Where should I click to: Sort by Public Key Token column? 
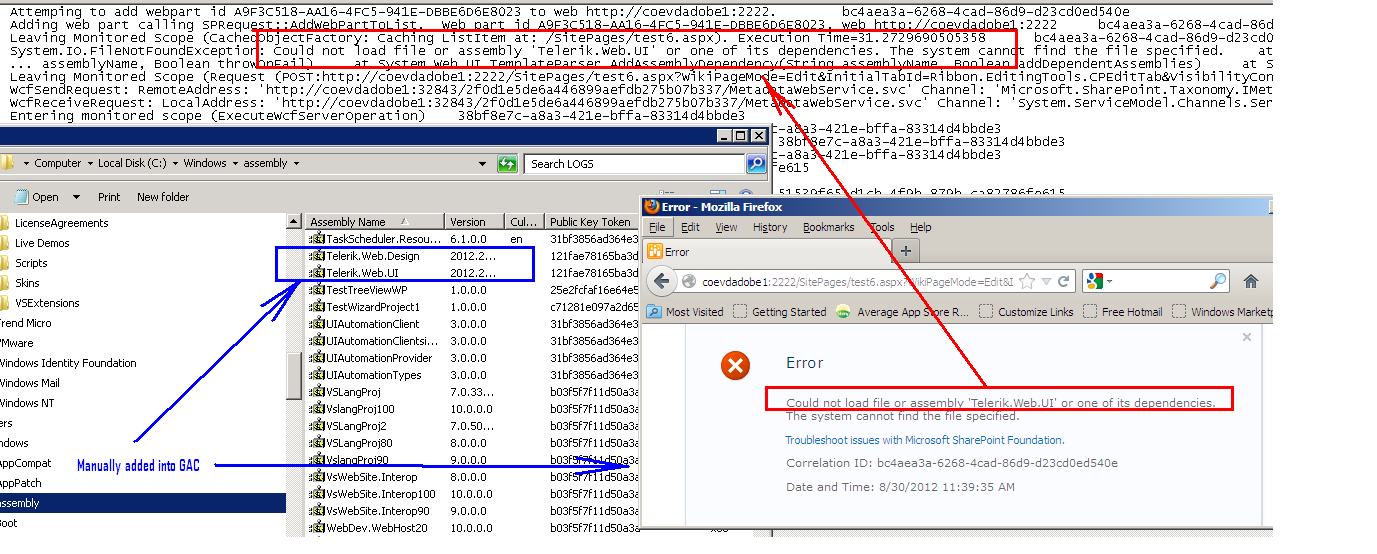click(591, 222)
